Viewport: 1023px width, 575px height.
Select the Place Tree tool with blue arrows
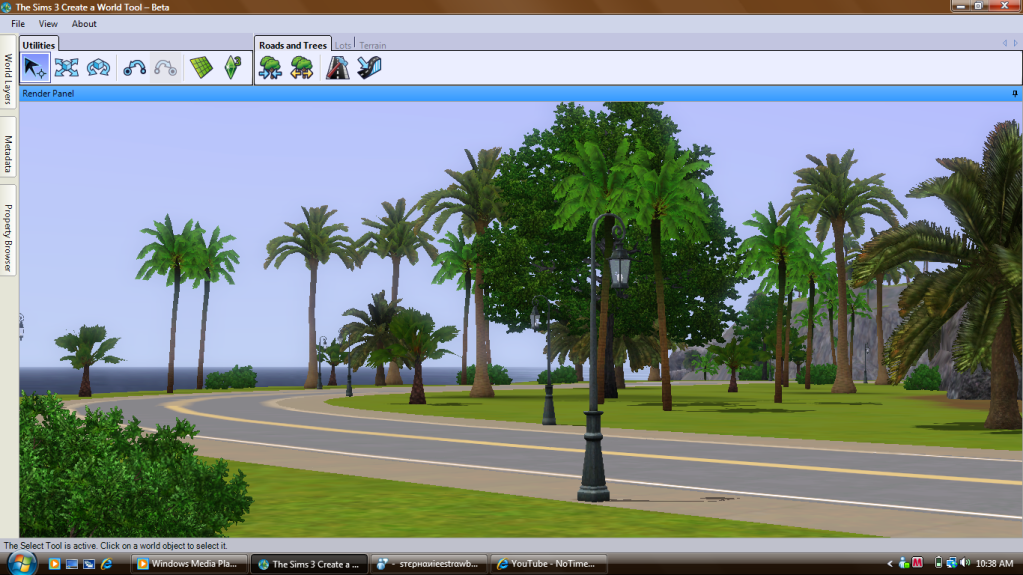pyautogui.click(x=270, y=68)
